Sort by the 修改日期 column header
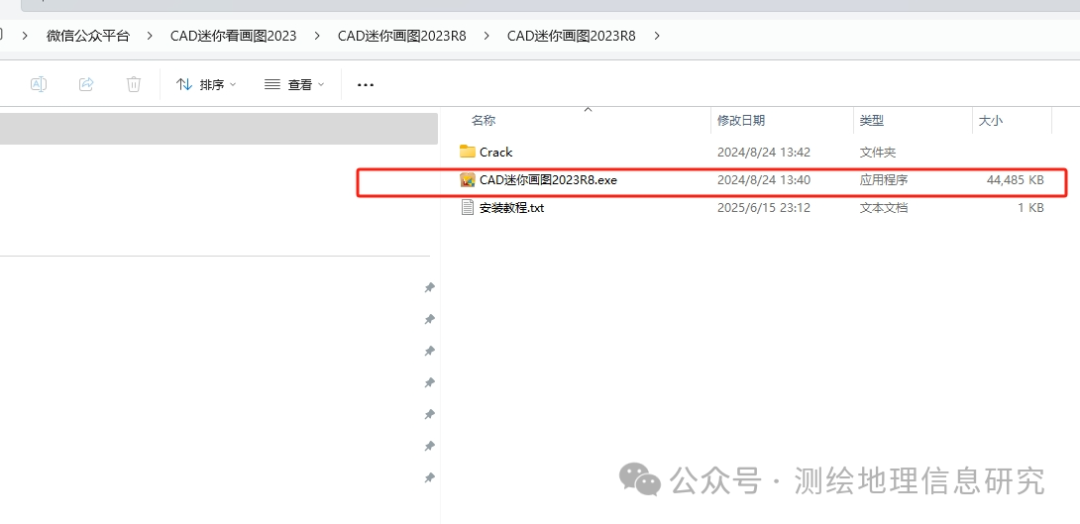Image resolution: width=1080 pixels, height=524 pixels. tap(741, 120)
